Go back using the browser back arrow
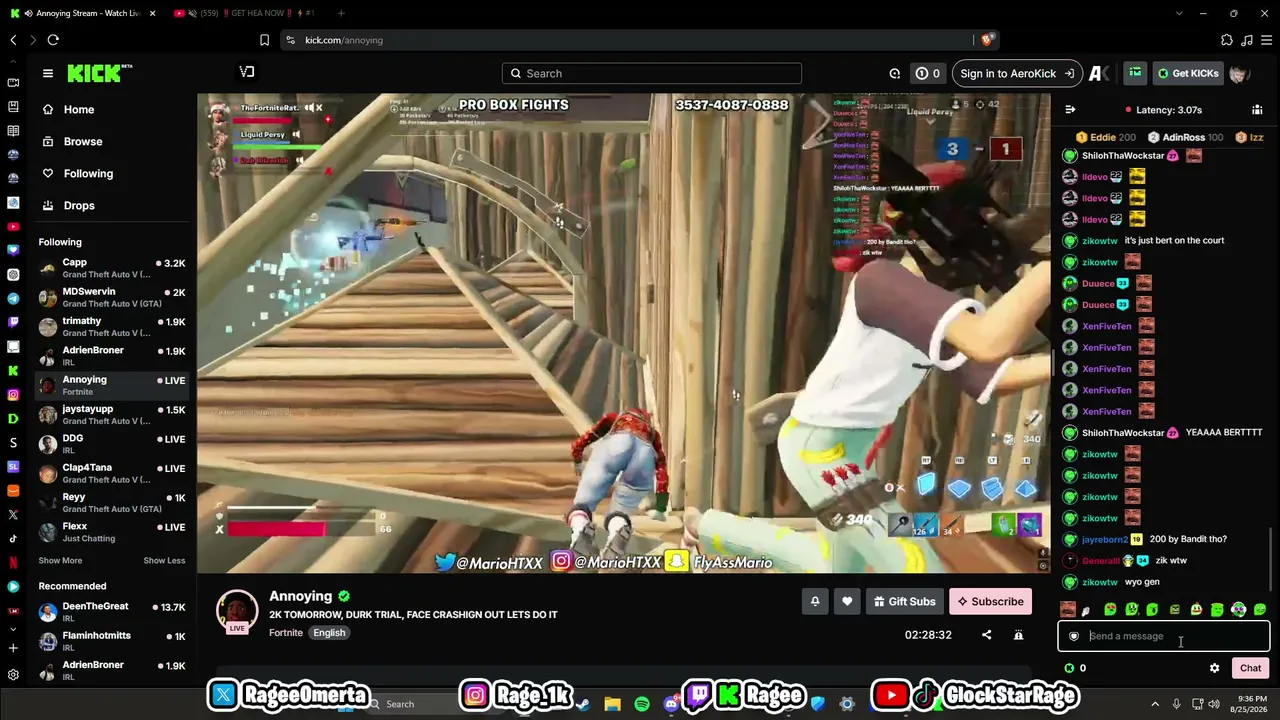Image resolution: width=1280 pixels, height=720 pixels. pyautogui.click(x=13, y=40)
